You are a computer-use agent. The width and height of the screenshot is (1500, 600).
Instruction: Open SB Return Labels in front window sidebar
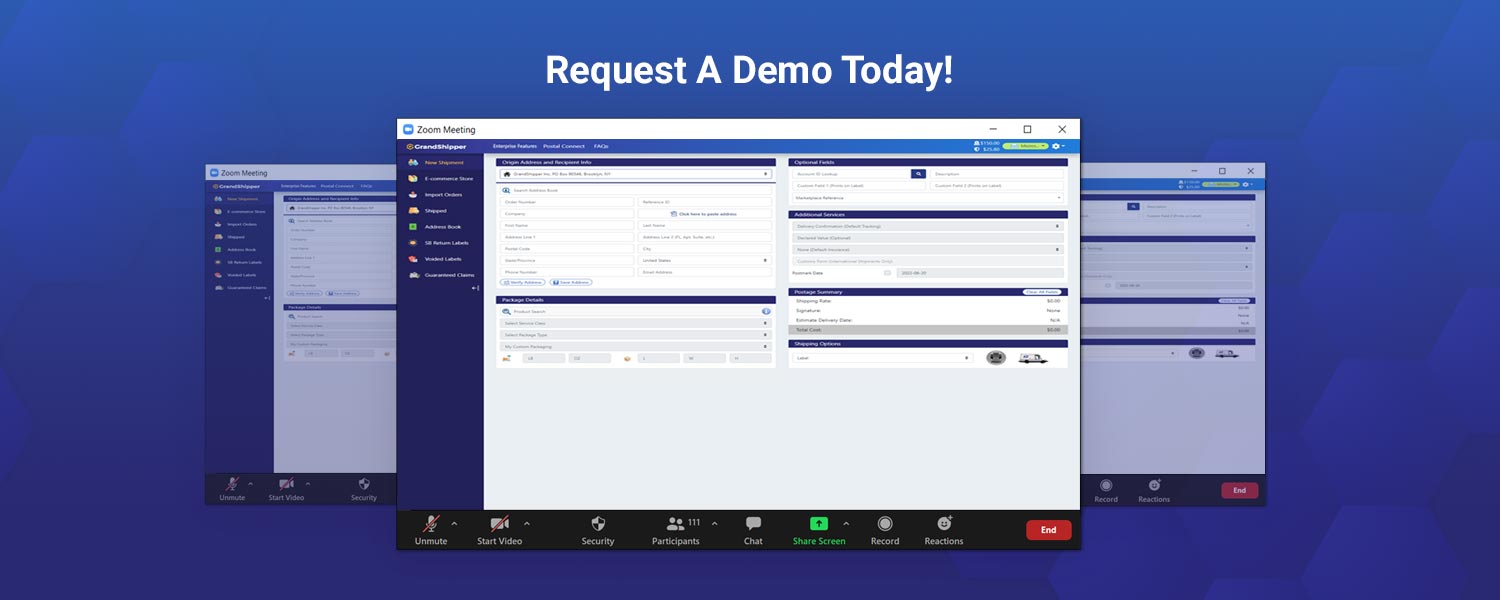438,243
